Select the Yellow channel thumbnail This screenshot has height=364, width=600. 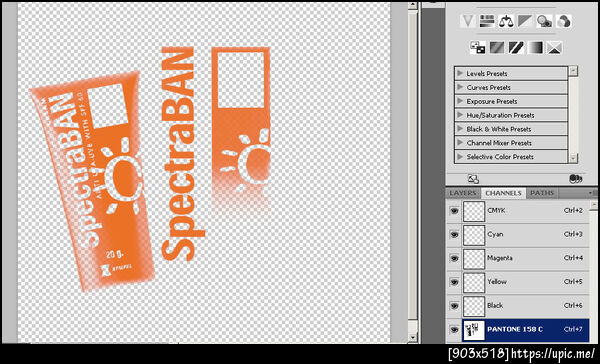pos(474,282)
